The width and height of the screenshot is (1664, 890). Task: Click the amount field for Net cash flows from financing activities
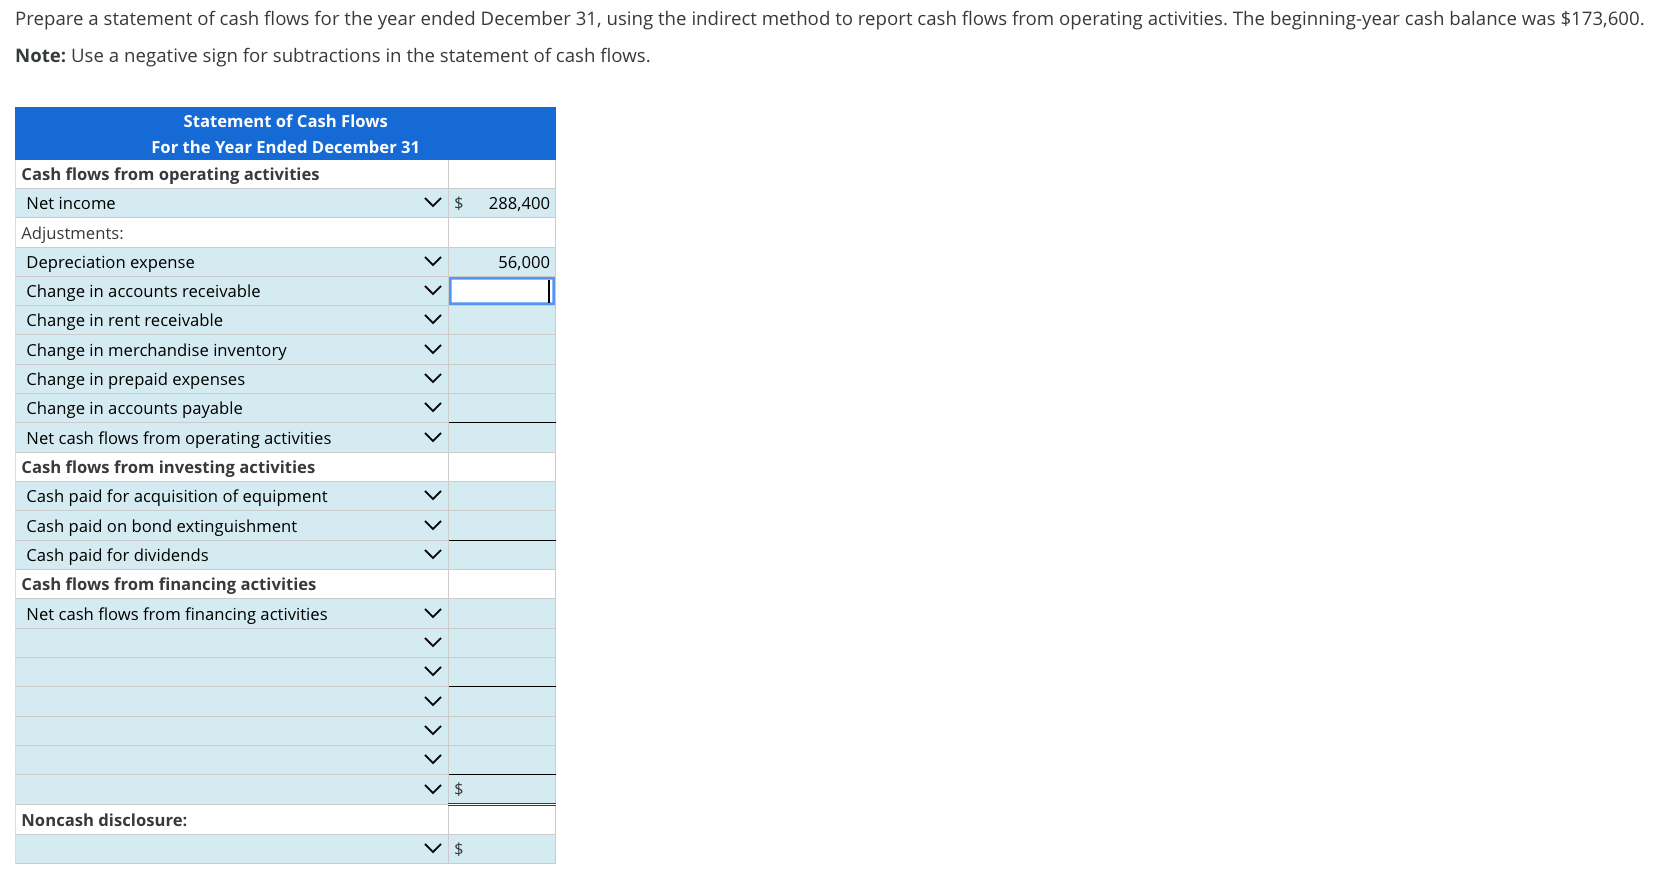[502, 614]
